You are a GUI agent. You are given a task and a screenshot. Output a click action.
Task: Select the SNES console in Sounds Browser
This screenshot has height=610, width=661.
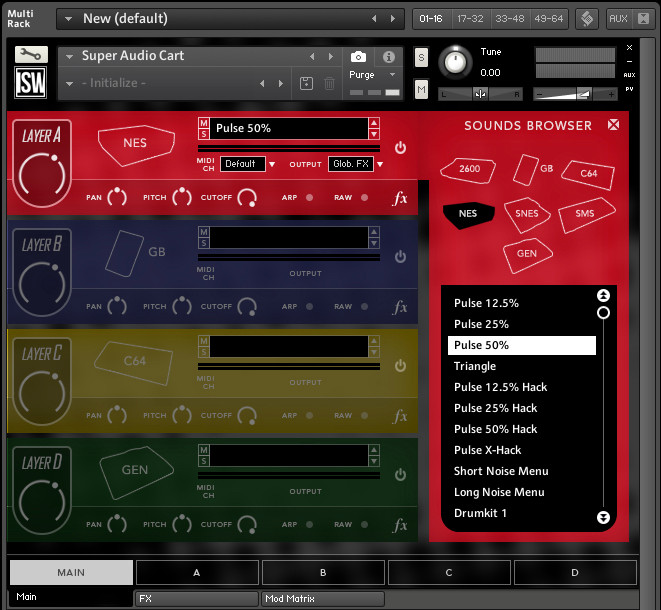click(x=527, y=215)
